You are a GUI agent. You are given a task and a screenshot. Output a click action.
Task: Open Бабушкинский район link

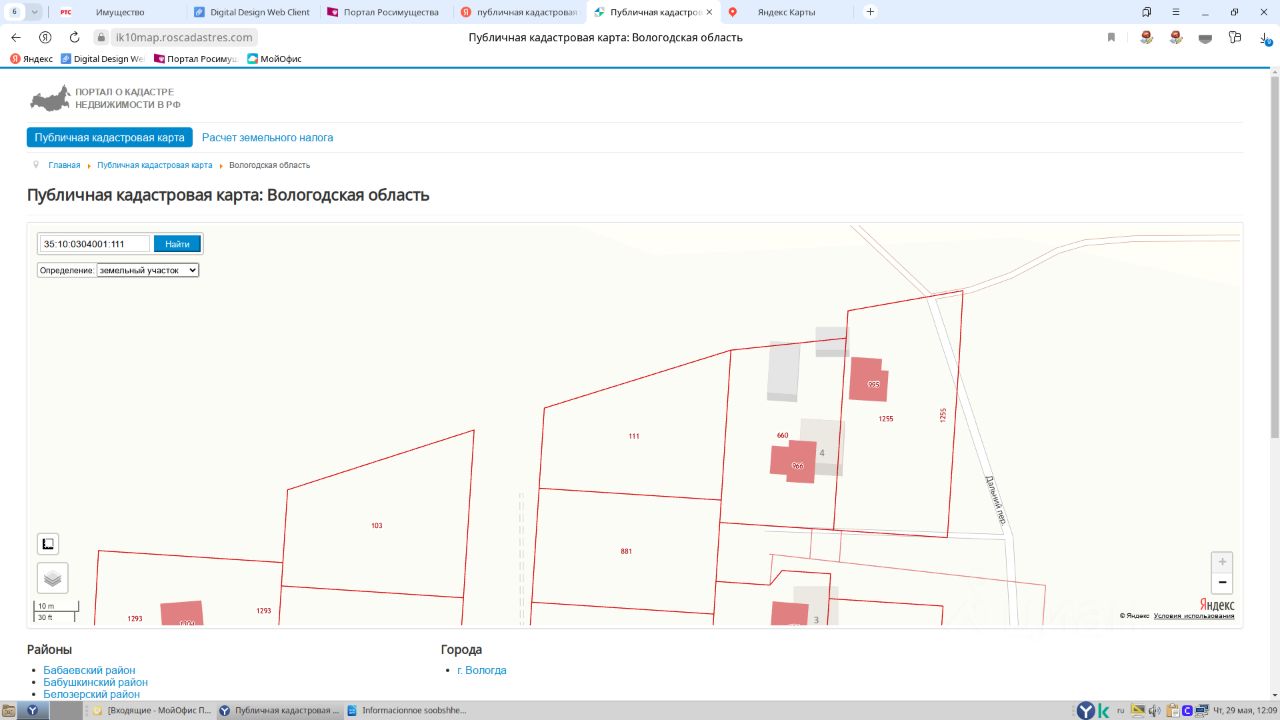(95, 682)
